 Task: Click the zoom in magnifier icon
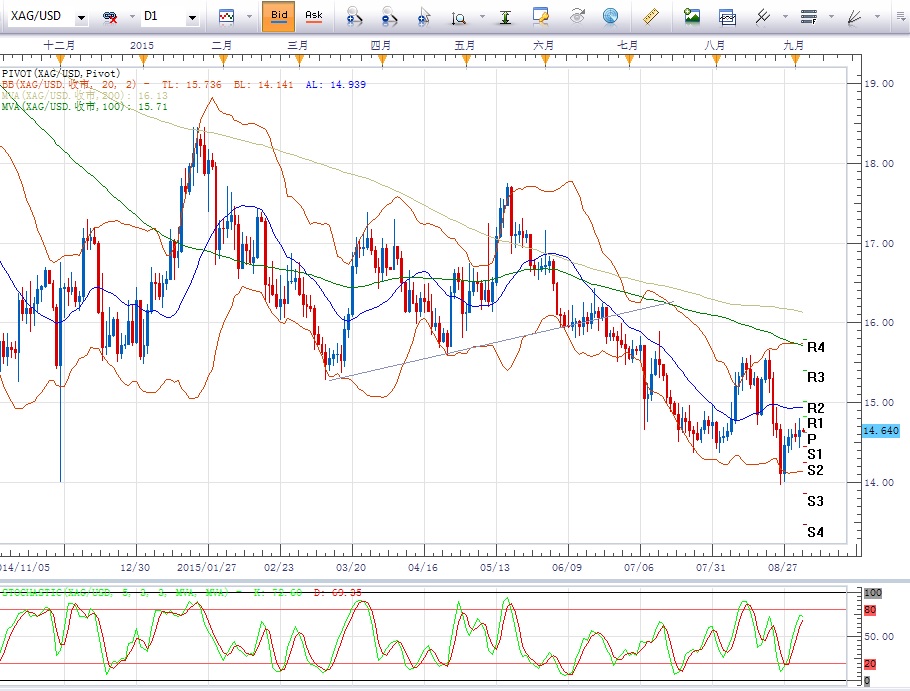(354, 16)
